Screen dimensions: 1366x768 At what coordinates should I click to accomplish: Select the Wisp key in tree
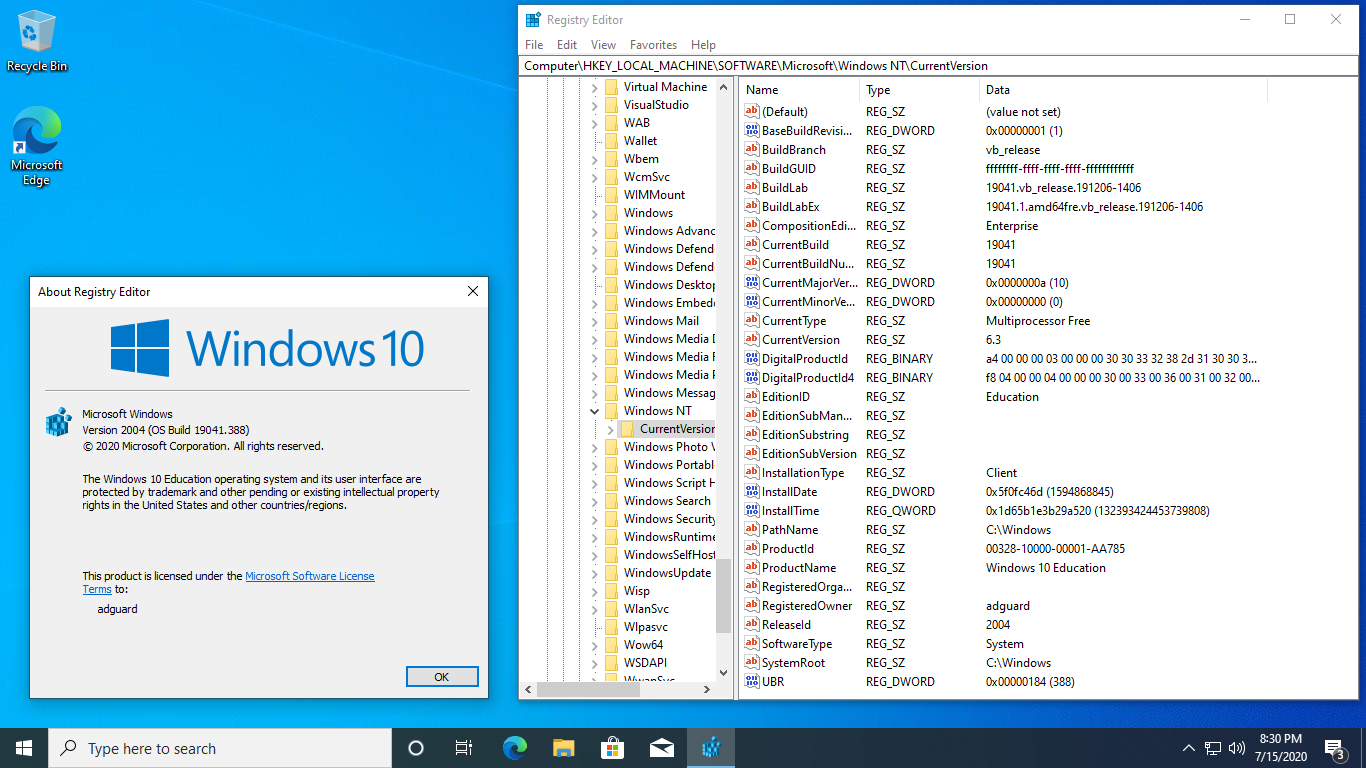coord(636,591)
